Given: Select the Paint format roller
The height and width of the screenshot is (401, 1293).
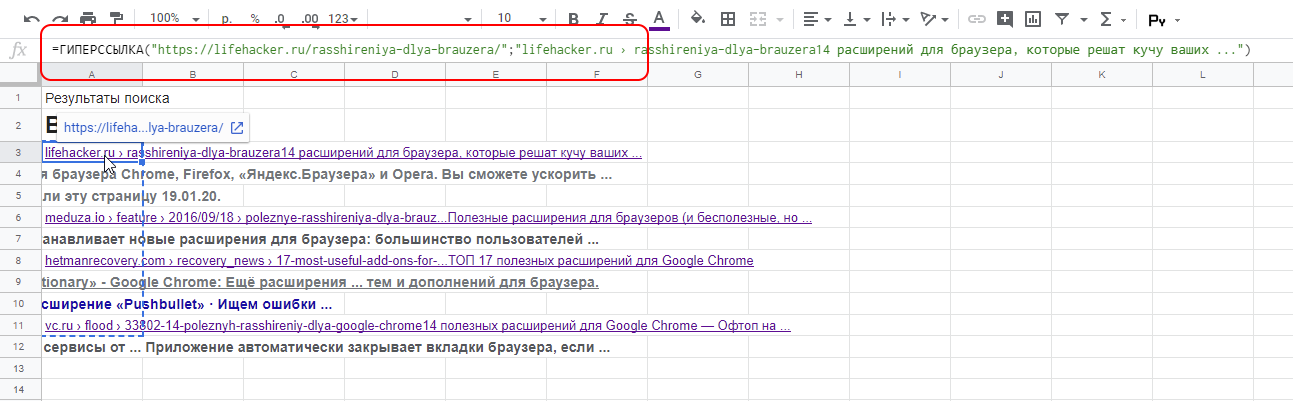Looking at the screenshot, I should coord(116,19).
